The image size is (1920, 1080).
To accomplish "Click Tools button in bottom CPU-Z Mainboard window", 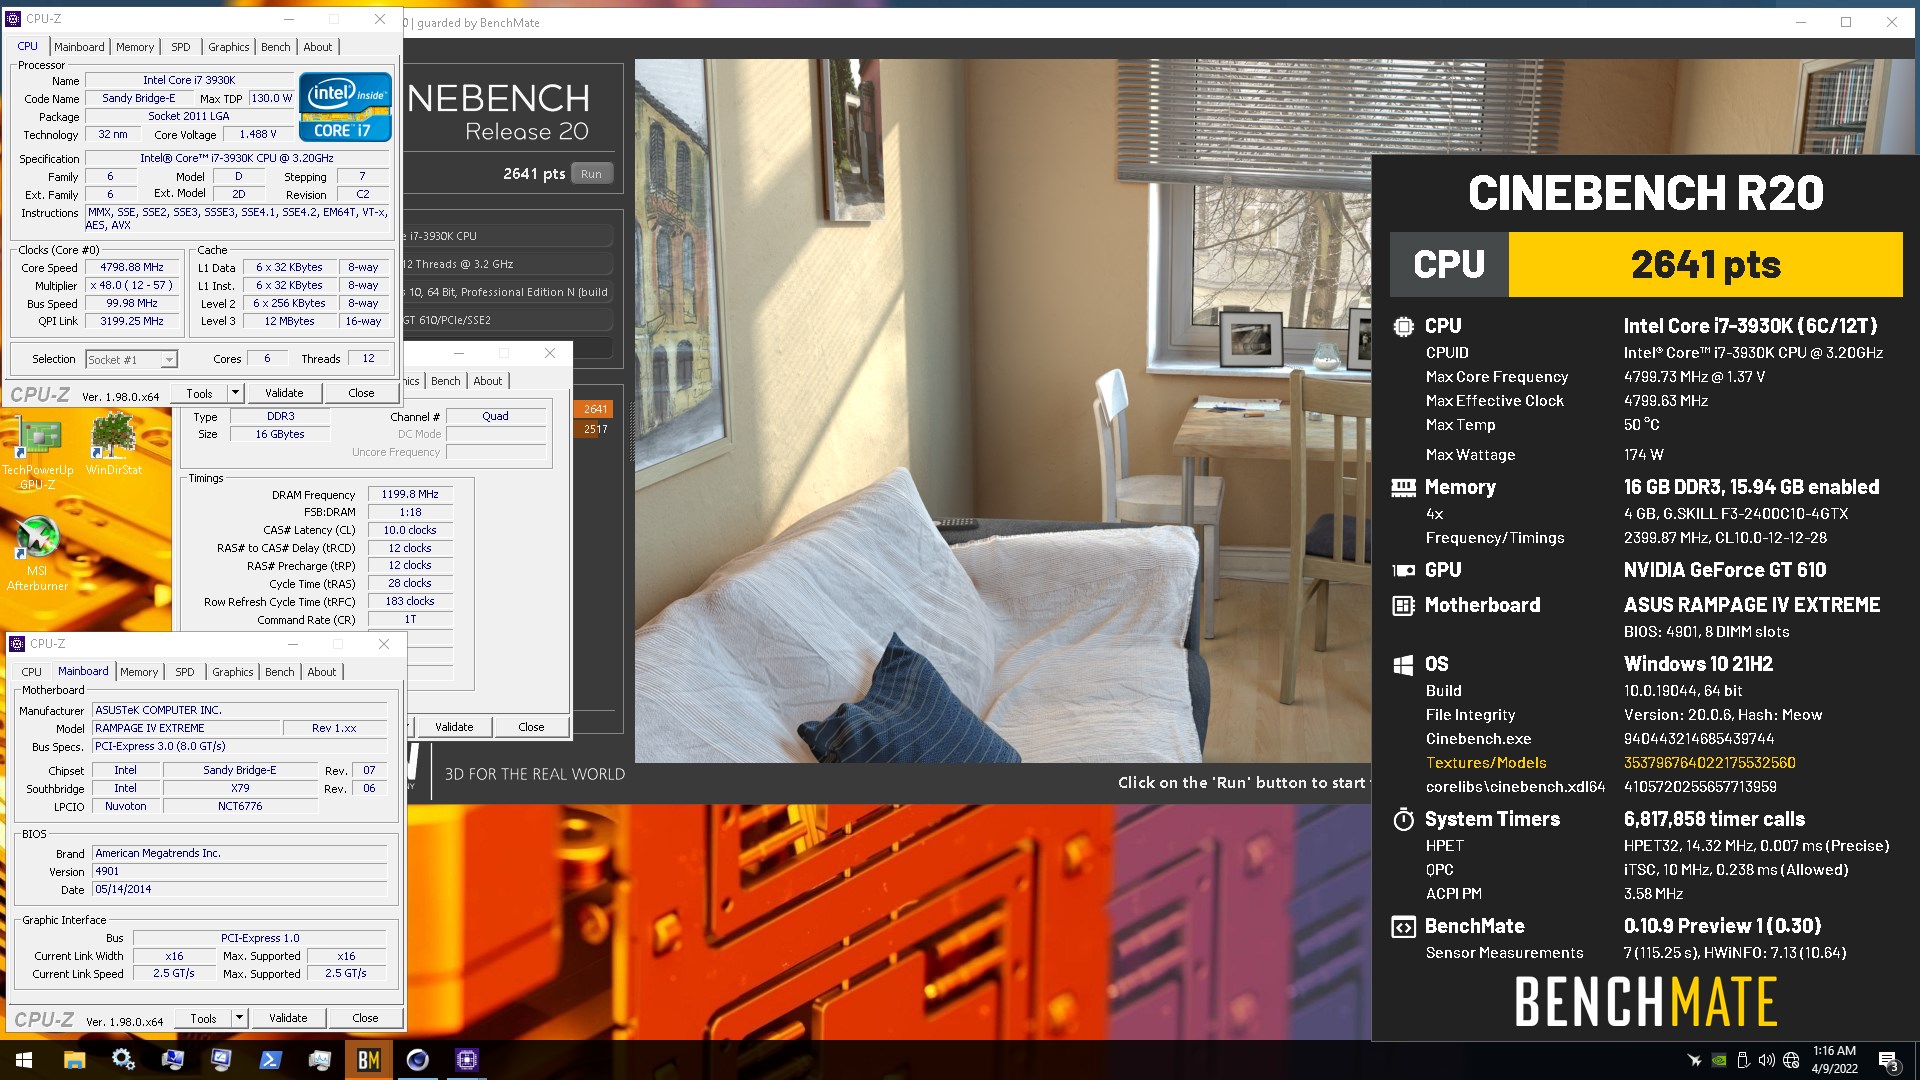I will coord(203,1018).
